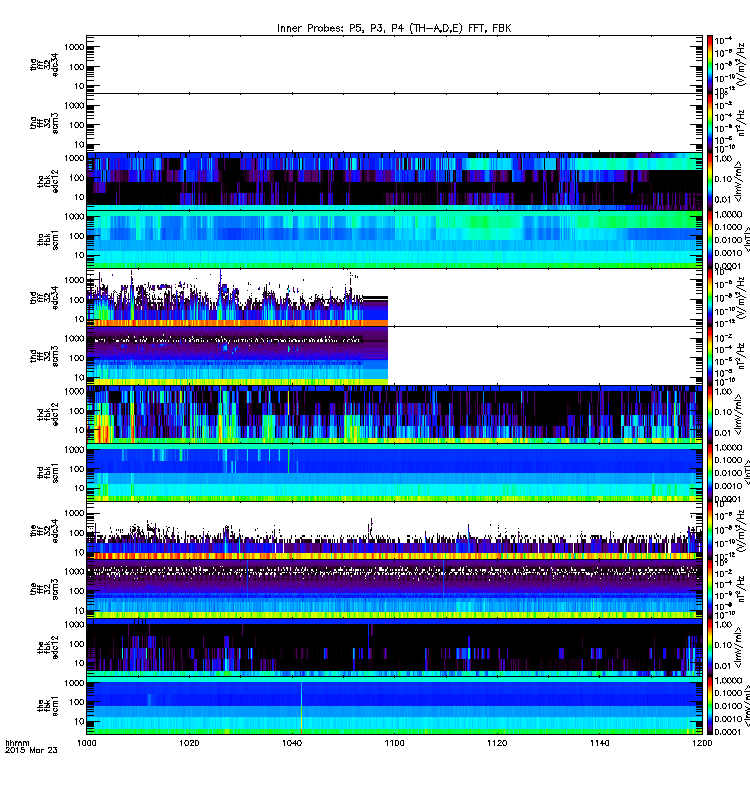Screen dimensions: 750x800
Task: Click inside the the fbk edc12 spectrogram panel
Action: click(x=394, y=647)
